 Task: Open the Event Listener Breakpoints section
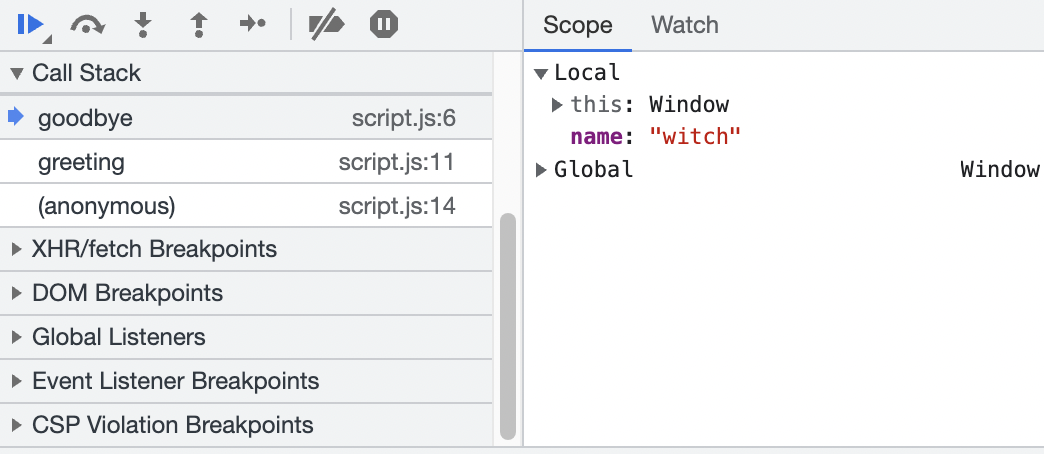[x=175, y=381]
